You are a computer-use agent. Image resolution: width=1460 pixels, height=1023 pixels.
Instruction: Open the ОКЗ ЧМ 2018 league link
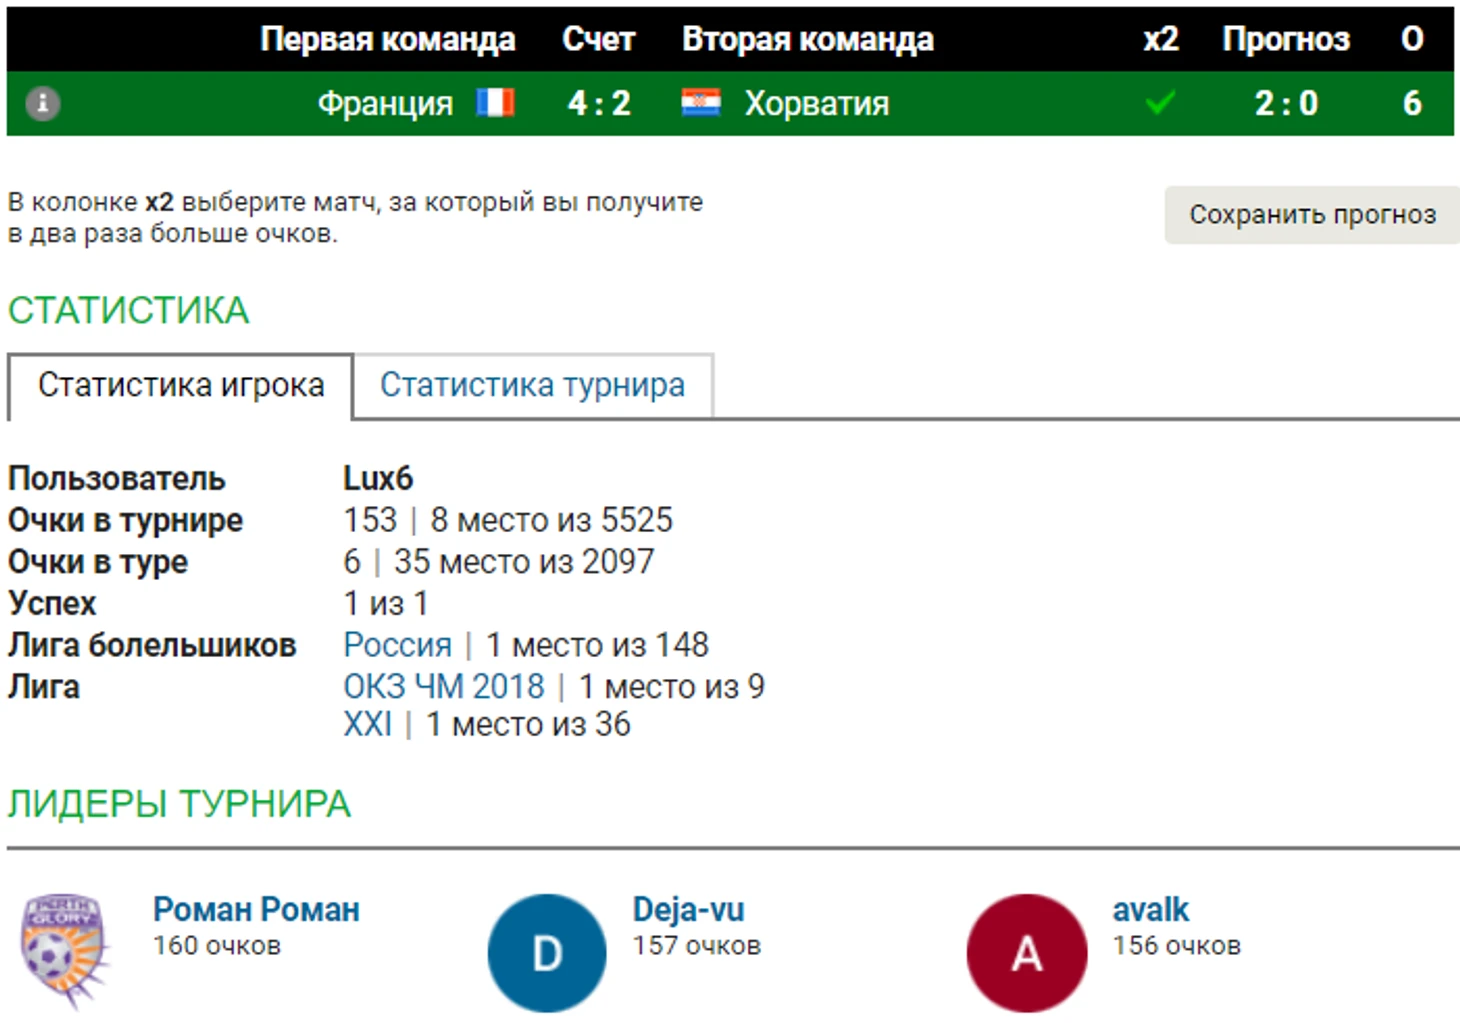pyautogui.click(x=444, y=687)
